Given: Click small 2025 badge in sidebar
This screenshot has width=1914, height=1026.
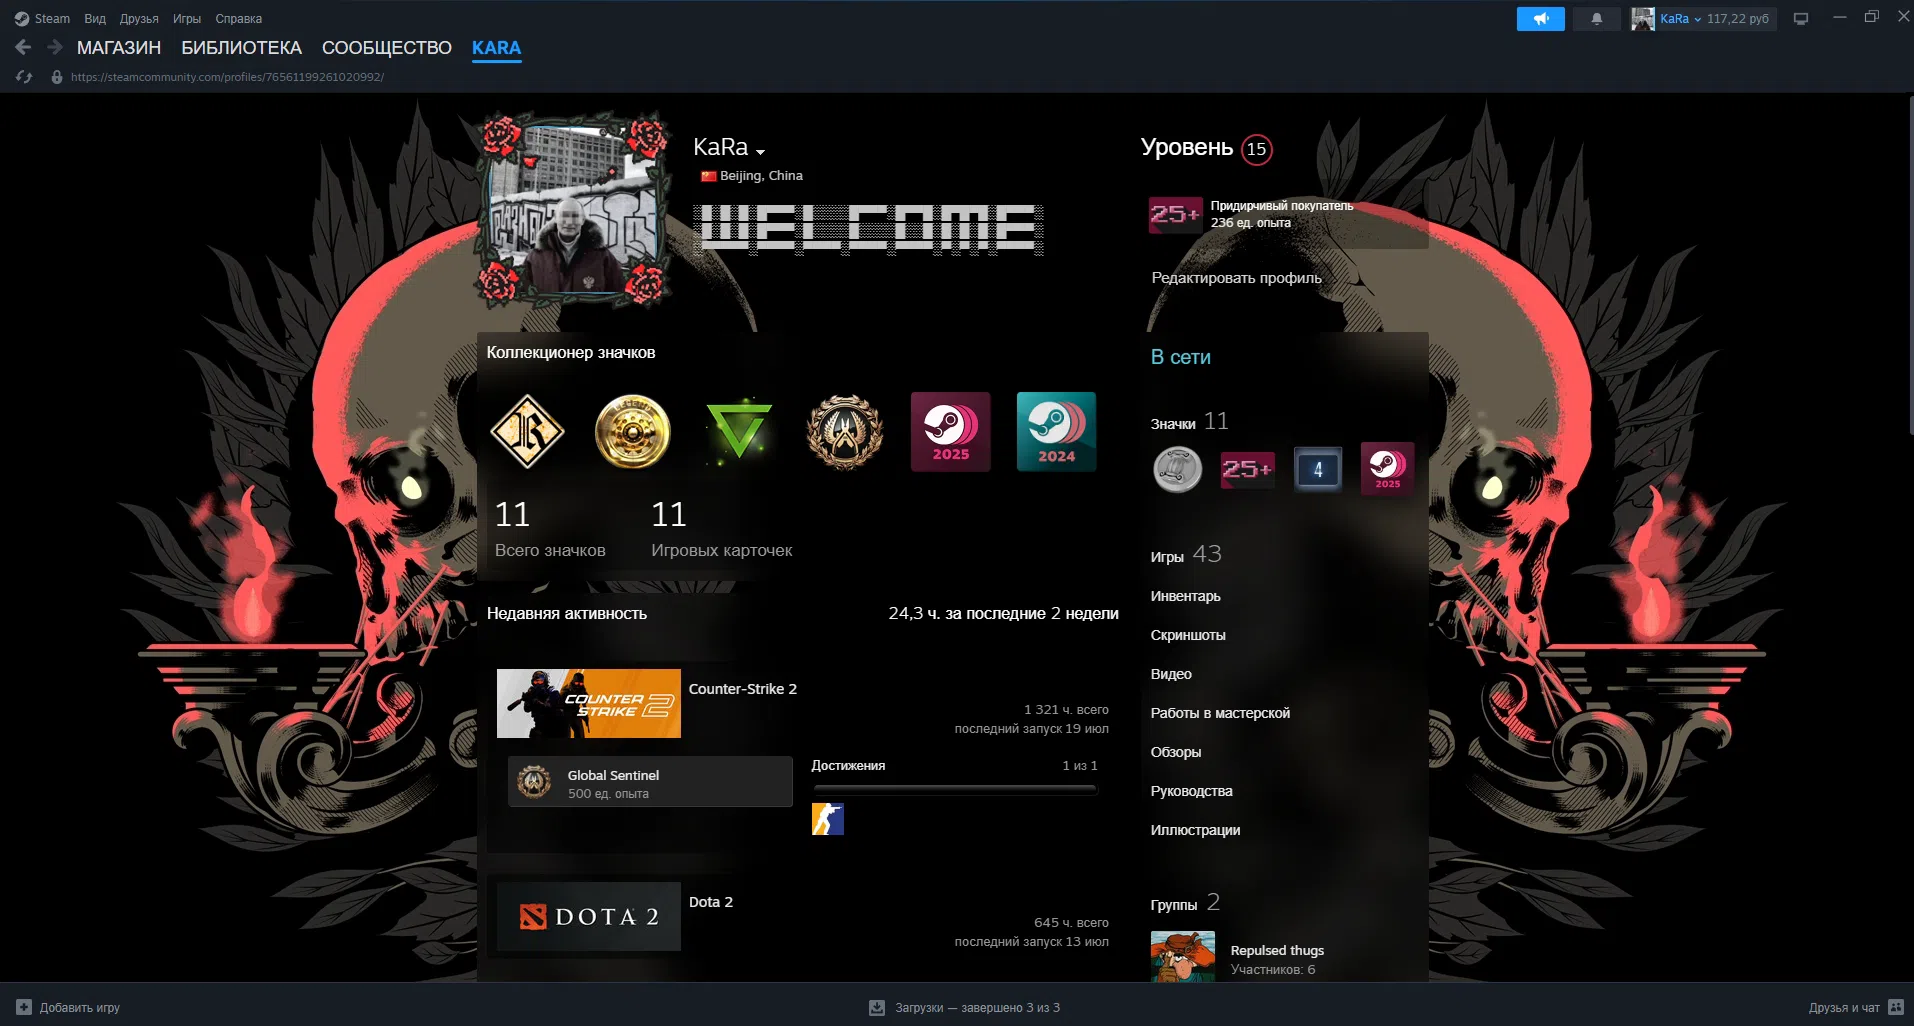Looking at the screenshot, I should [x=1388, y=469].
